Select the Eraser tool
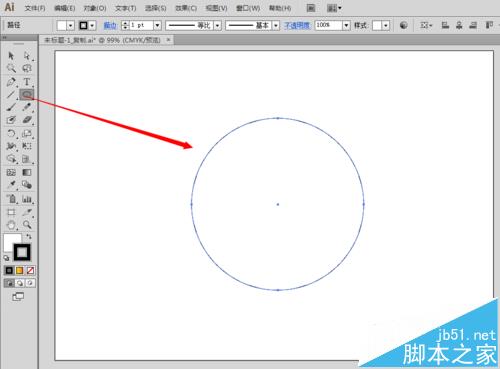500x369 pixels. [x=27, y=120]
